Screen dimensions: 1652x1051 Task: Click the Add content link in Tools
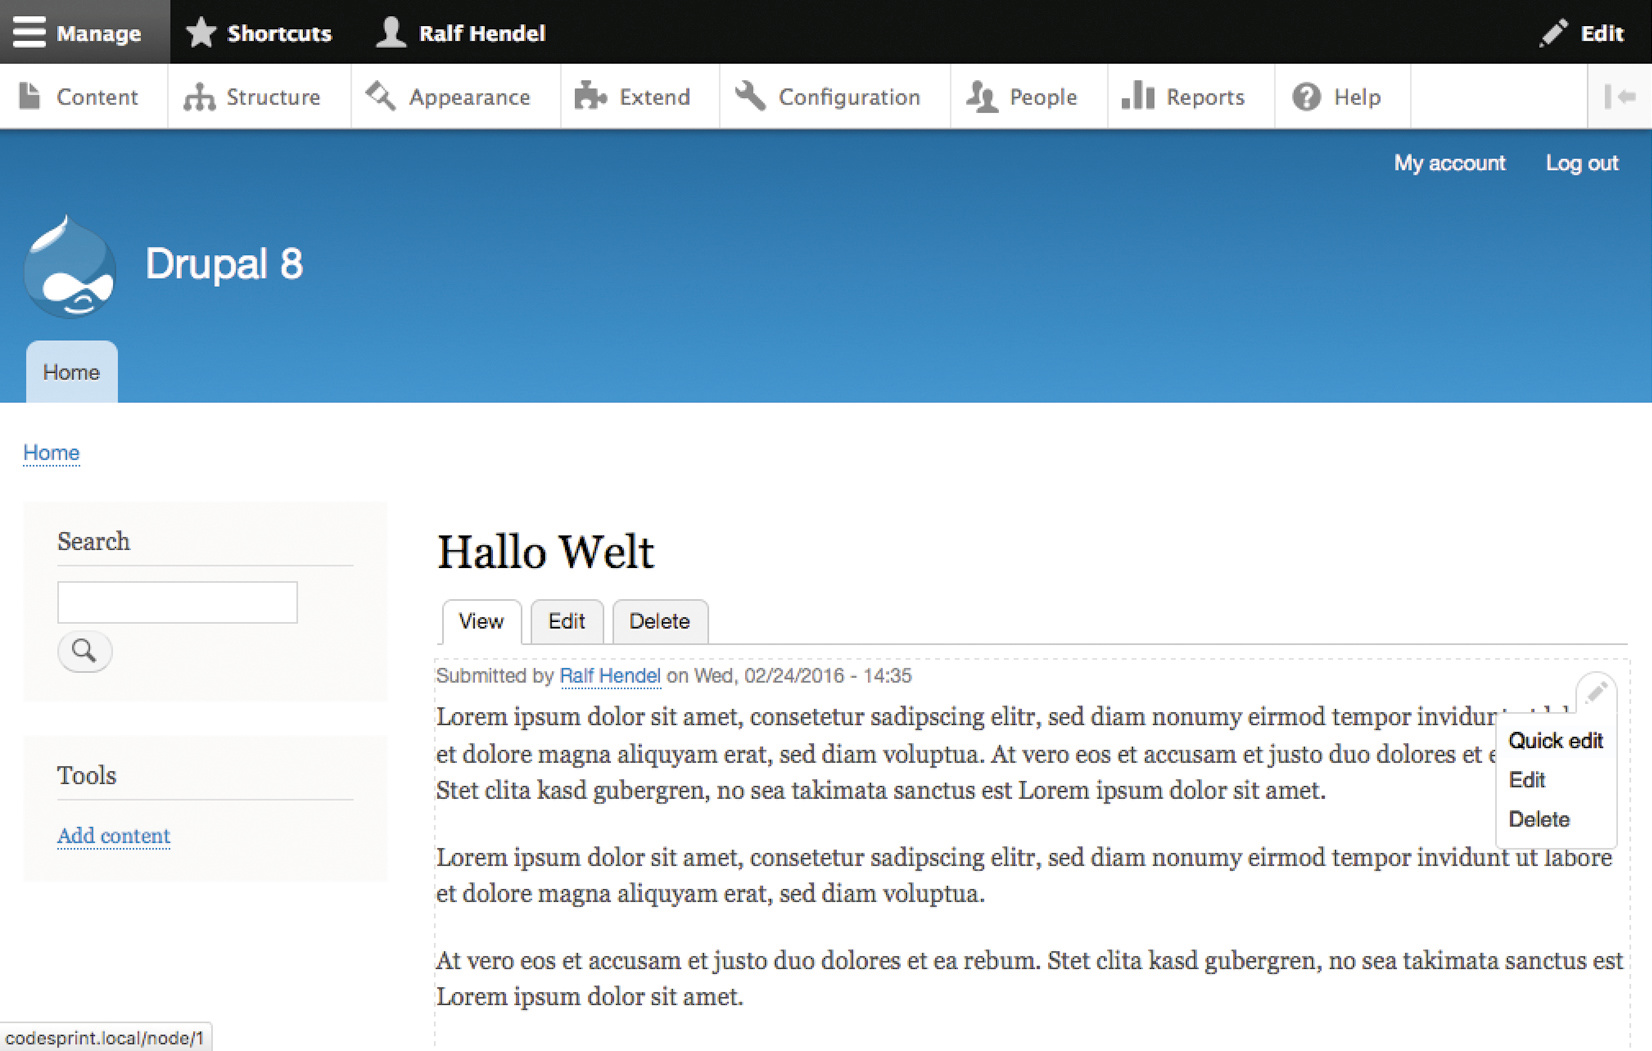(x=114, y=836)
